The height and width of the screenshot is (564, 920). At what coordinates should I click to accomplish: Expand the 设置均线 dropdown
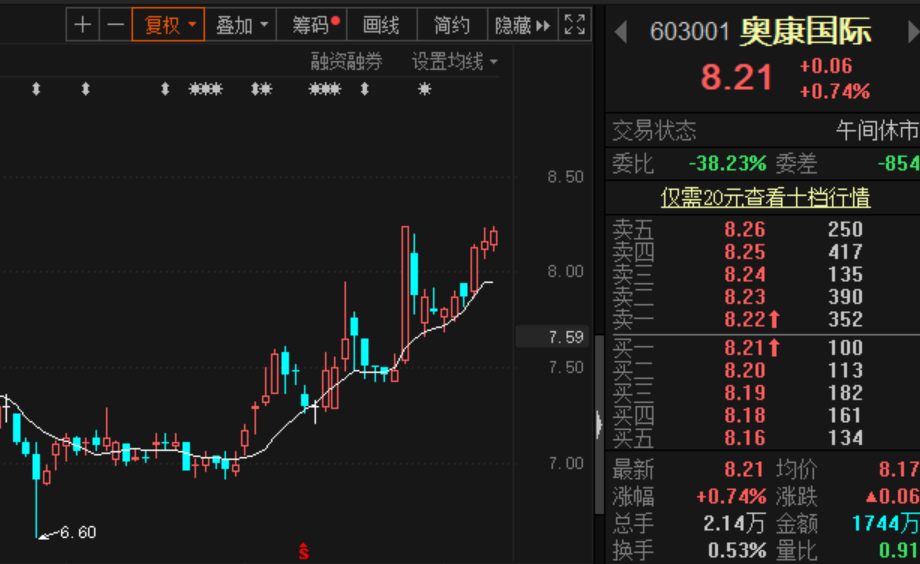tap(455, 62)
